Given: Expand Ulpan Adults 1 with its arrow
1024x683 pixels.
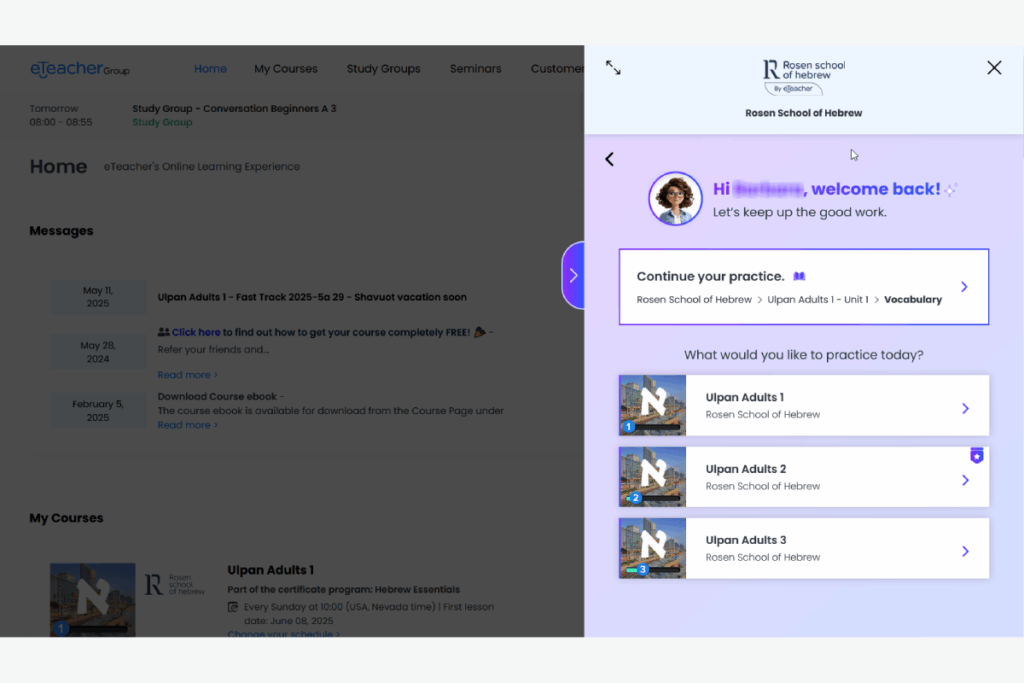Looking at the screenshot, I should [965, 408].
